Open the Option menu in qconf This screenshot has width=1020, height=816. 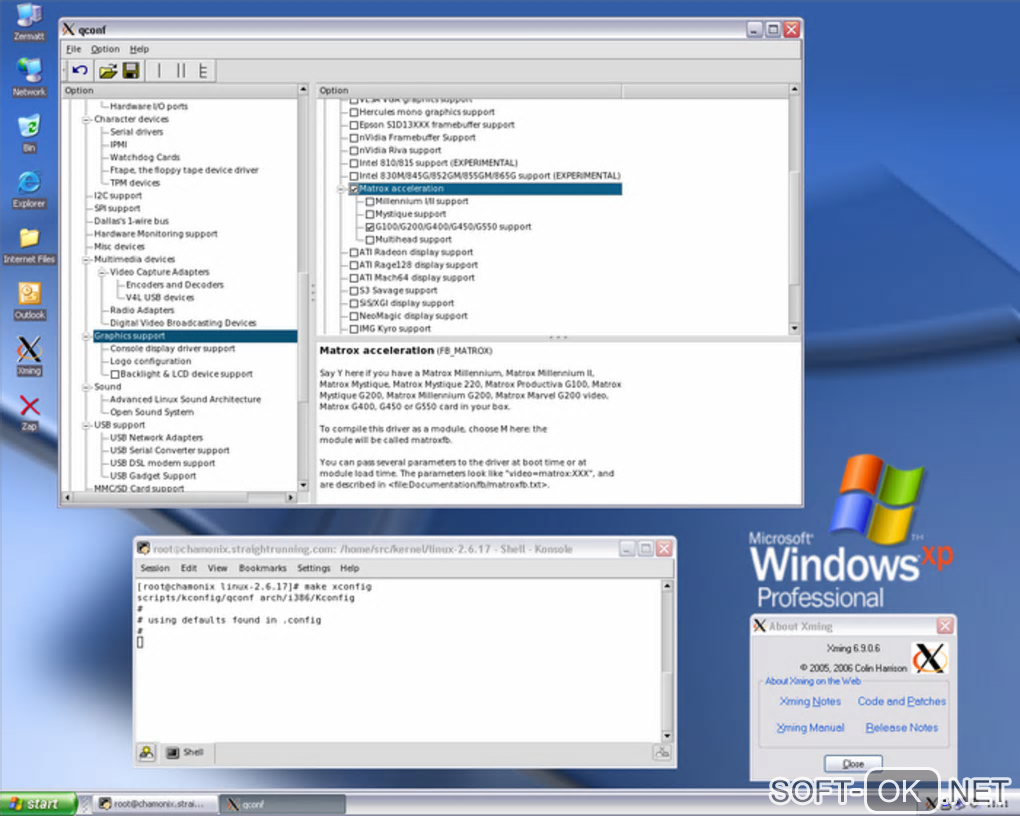[x=105, y=49]
